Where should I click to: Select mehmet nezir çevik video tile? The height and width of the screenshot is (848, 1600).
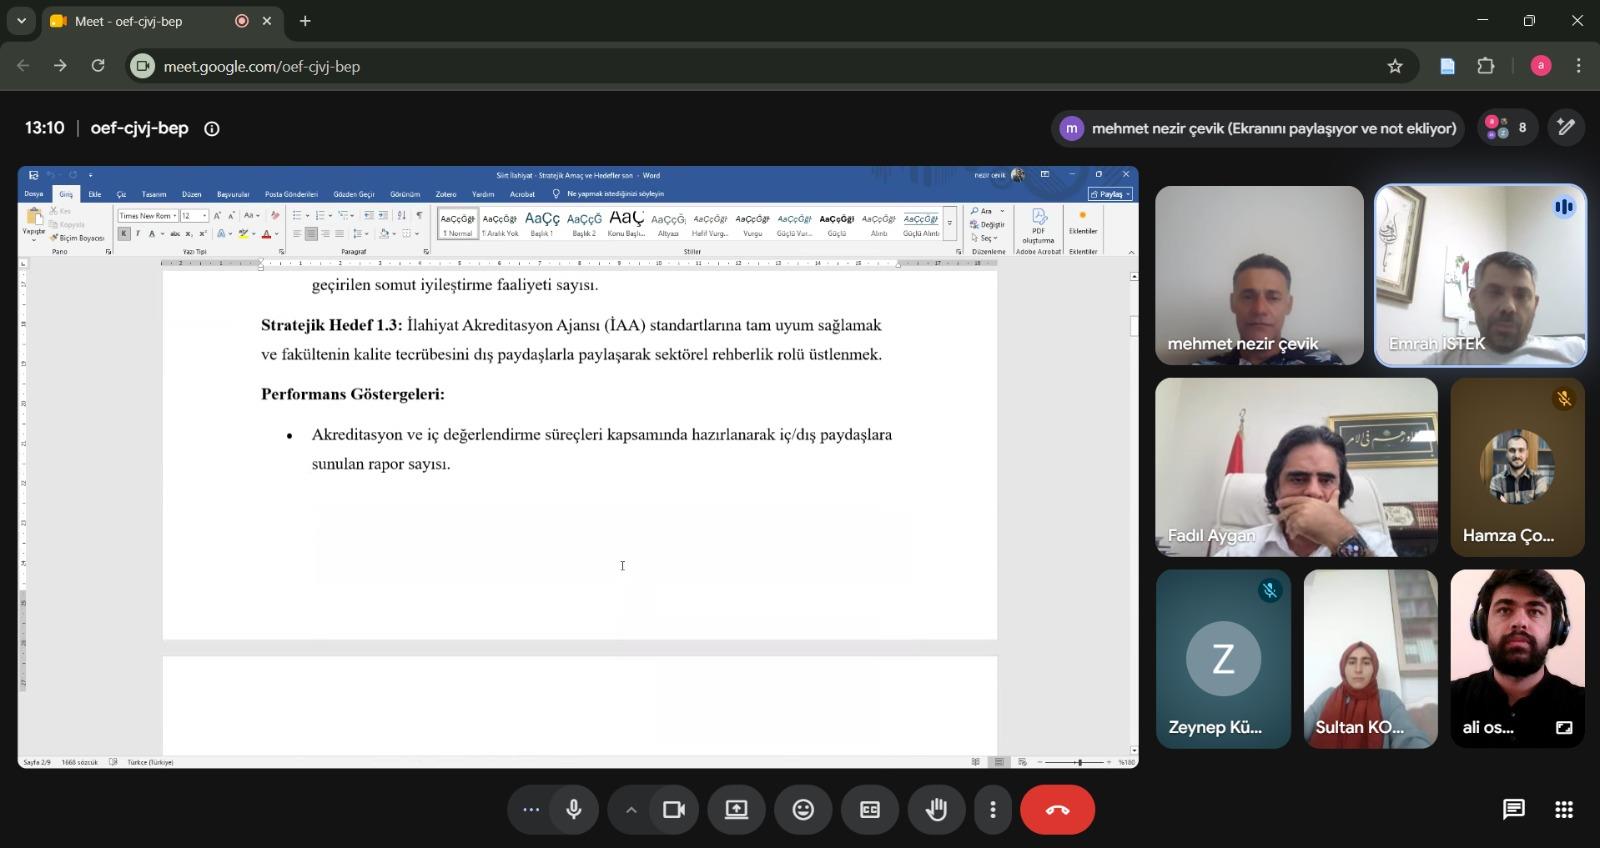[x=1259, y=275]
